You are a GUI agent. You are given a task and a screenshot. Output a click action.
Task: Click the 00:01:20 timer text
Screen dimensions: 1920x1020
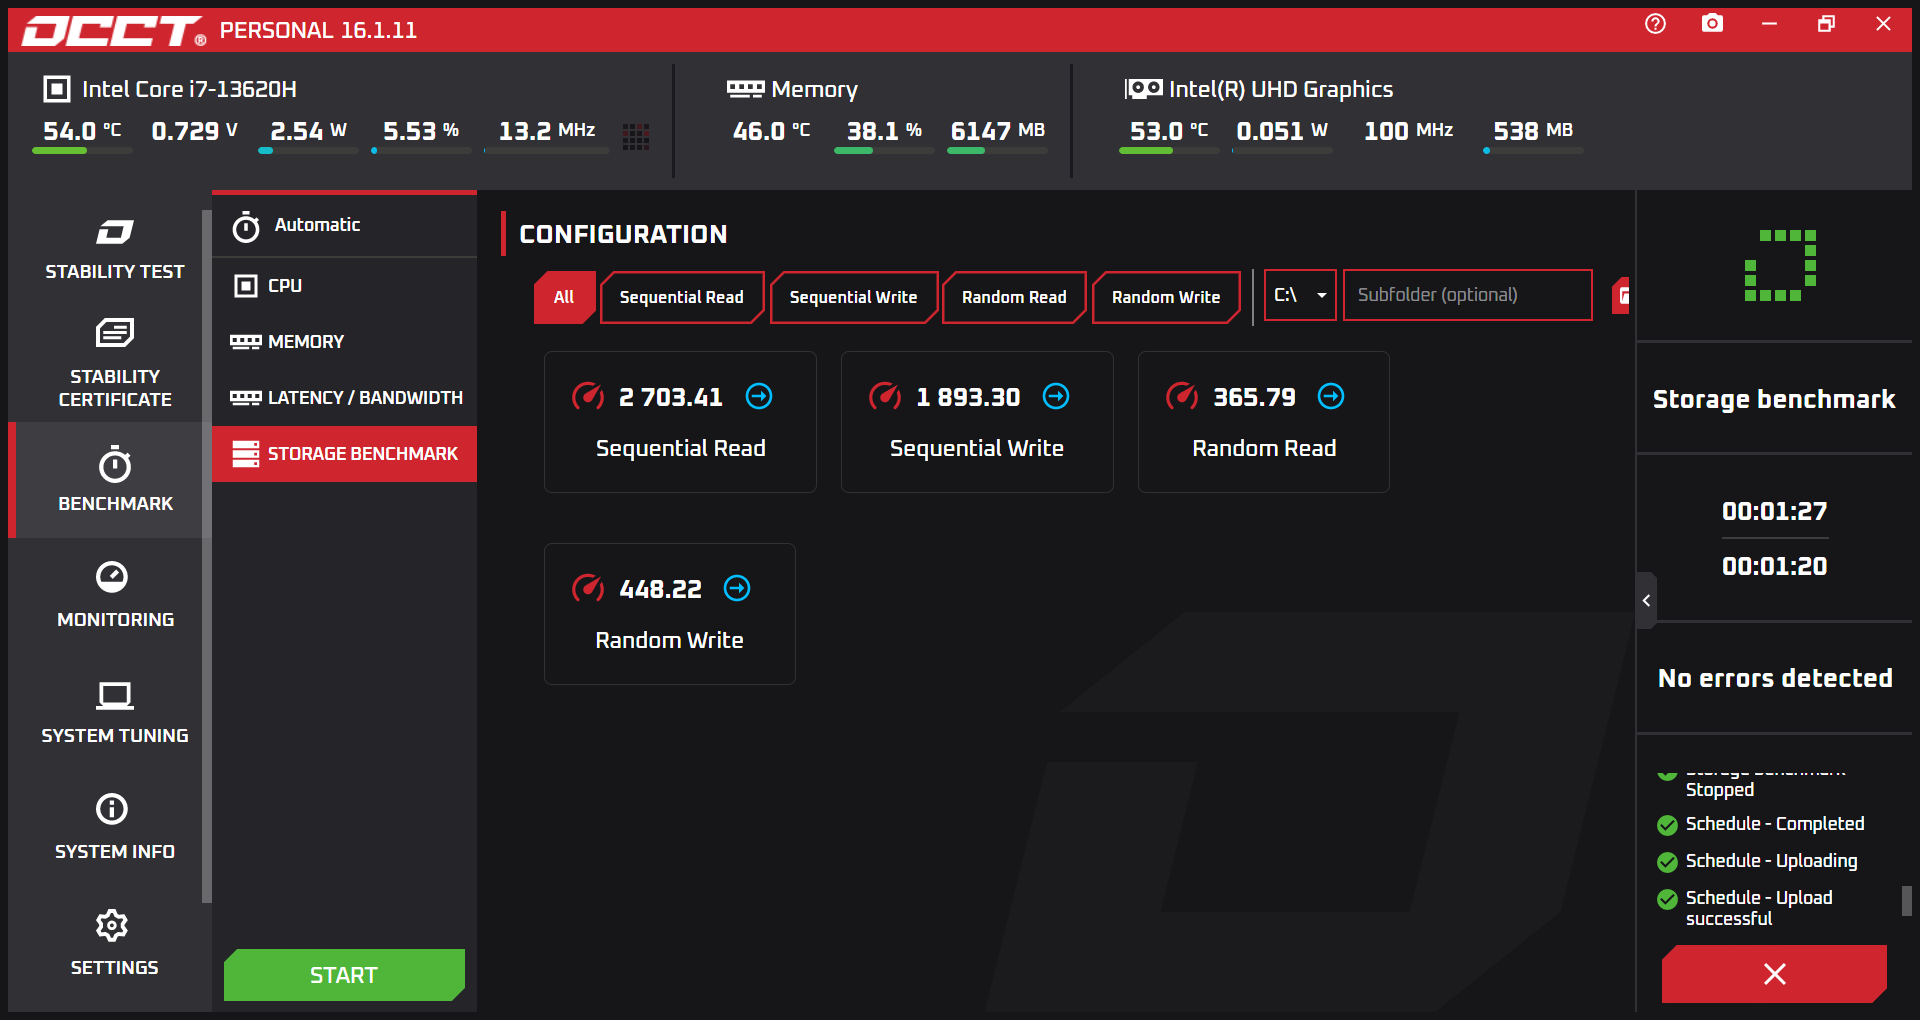pos(1774,567)
